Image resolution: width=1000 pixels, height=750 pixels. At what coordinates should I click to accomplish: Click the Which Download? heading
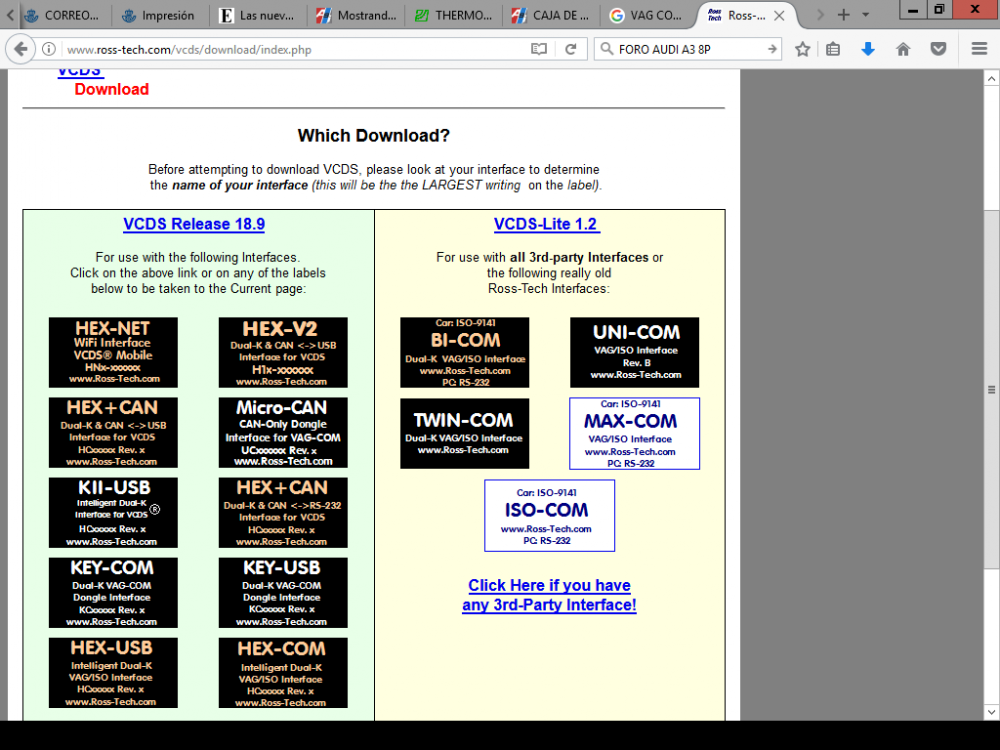[374, 135]
